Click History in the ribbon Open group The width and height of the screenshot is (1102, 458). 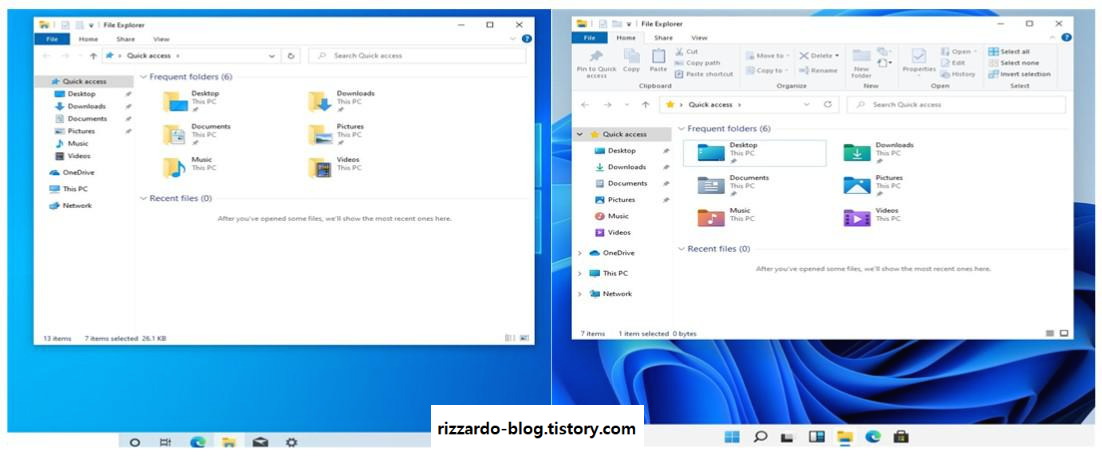(x=958, y=74)
